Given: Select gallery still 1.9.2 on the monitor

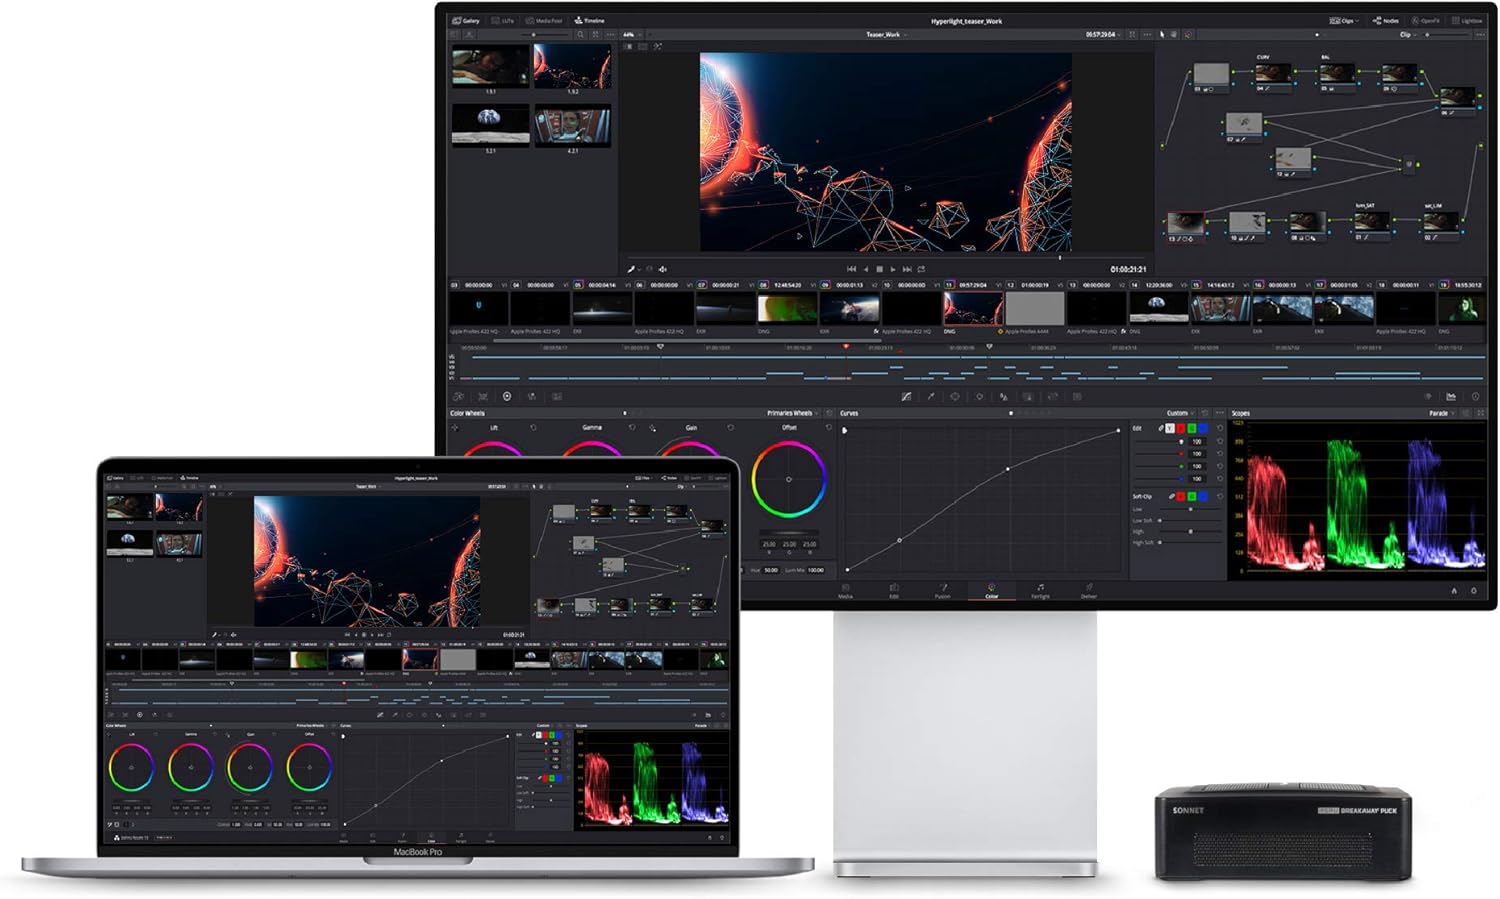Looking at the screenshot, I should (573, 66).
